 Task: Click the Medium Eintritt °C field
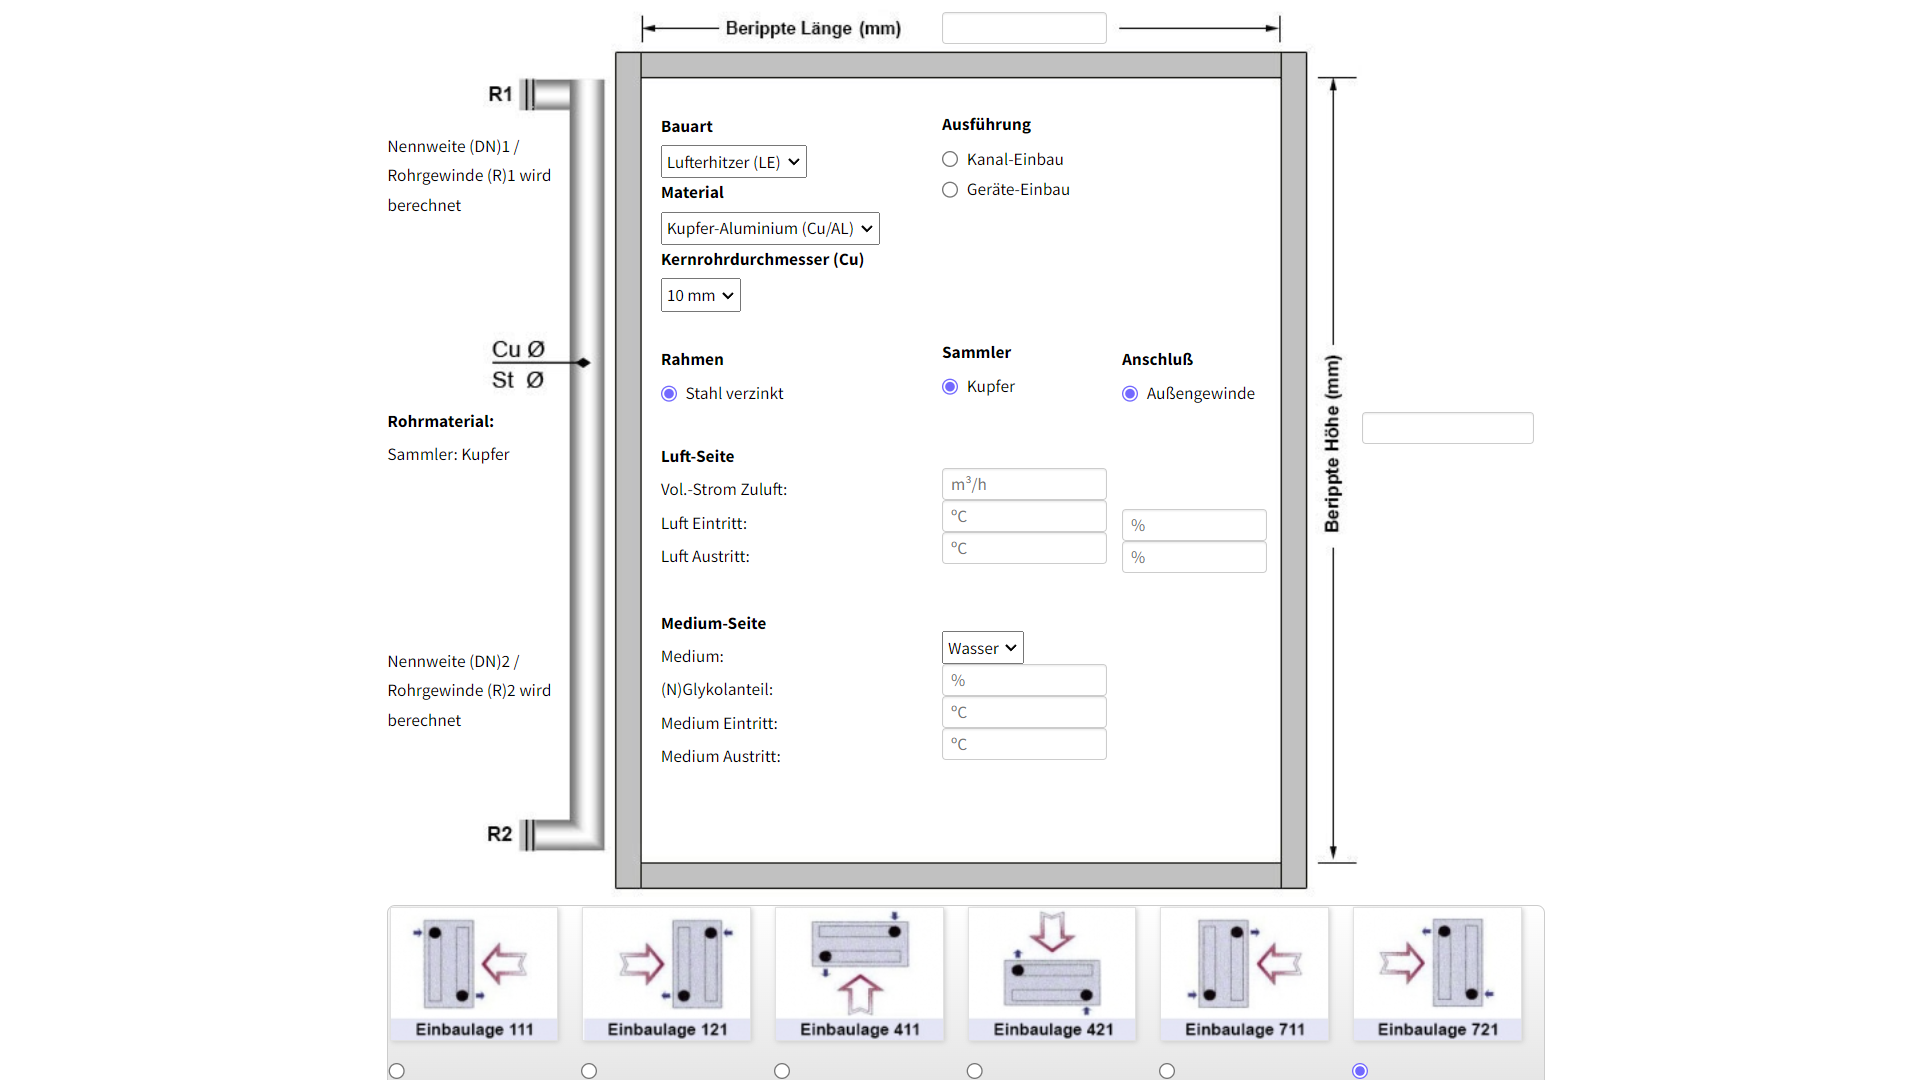pos(1024,712)
